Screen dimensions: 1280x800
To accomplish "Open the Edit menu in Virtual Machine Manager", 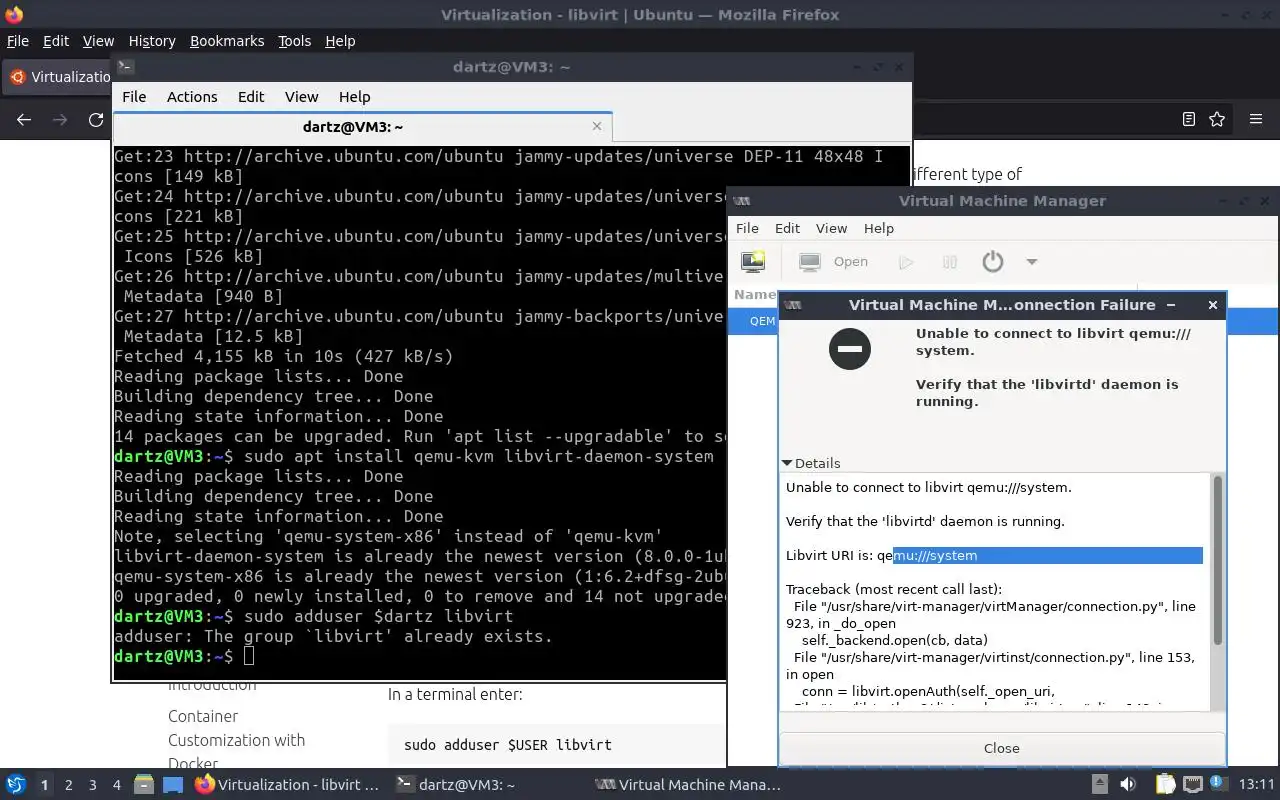I will pos(787,228).
